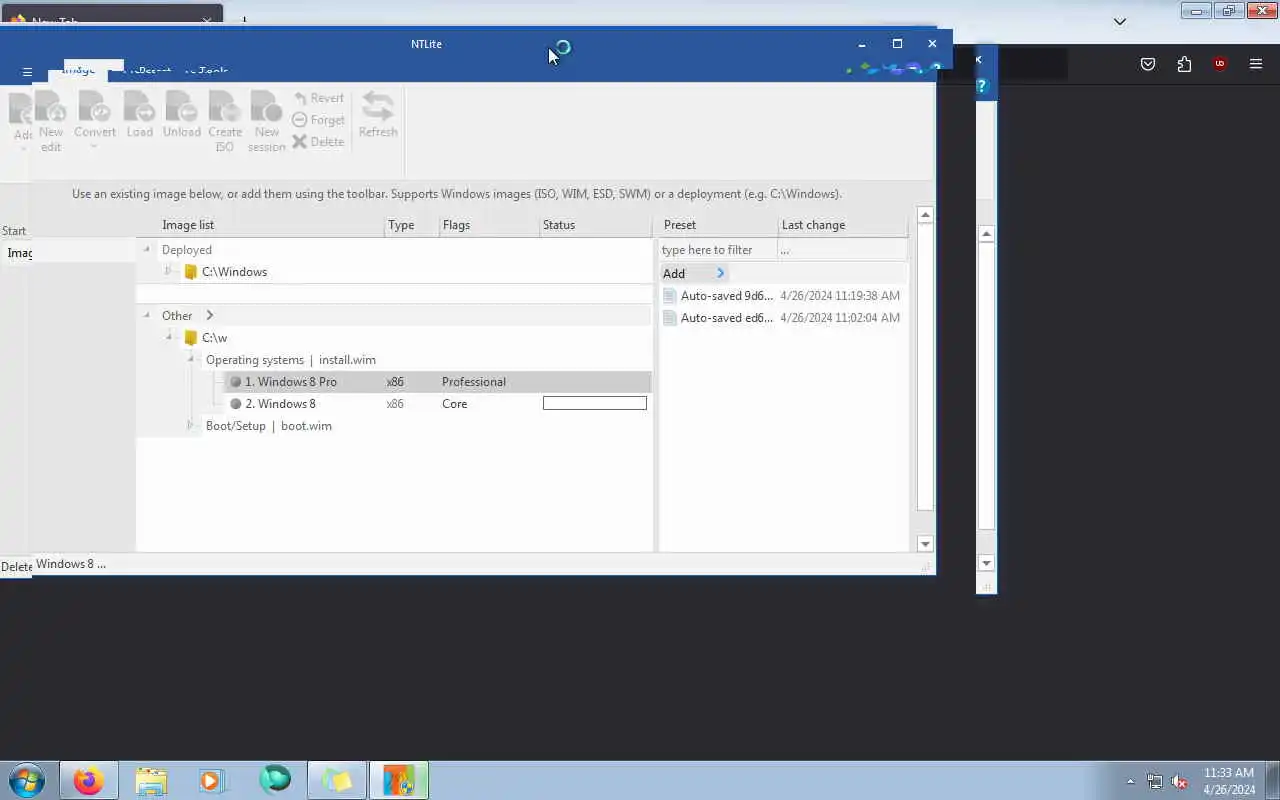Screen dimensions: 1280x800
Task: Switch to the Image ribbon tab
Action: click(78, 70)
